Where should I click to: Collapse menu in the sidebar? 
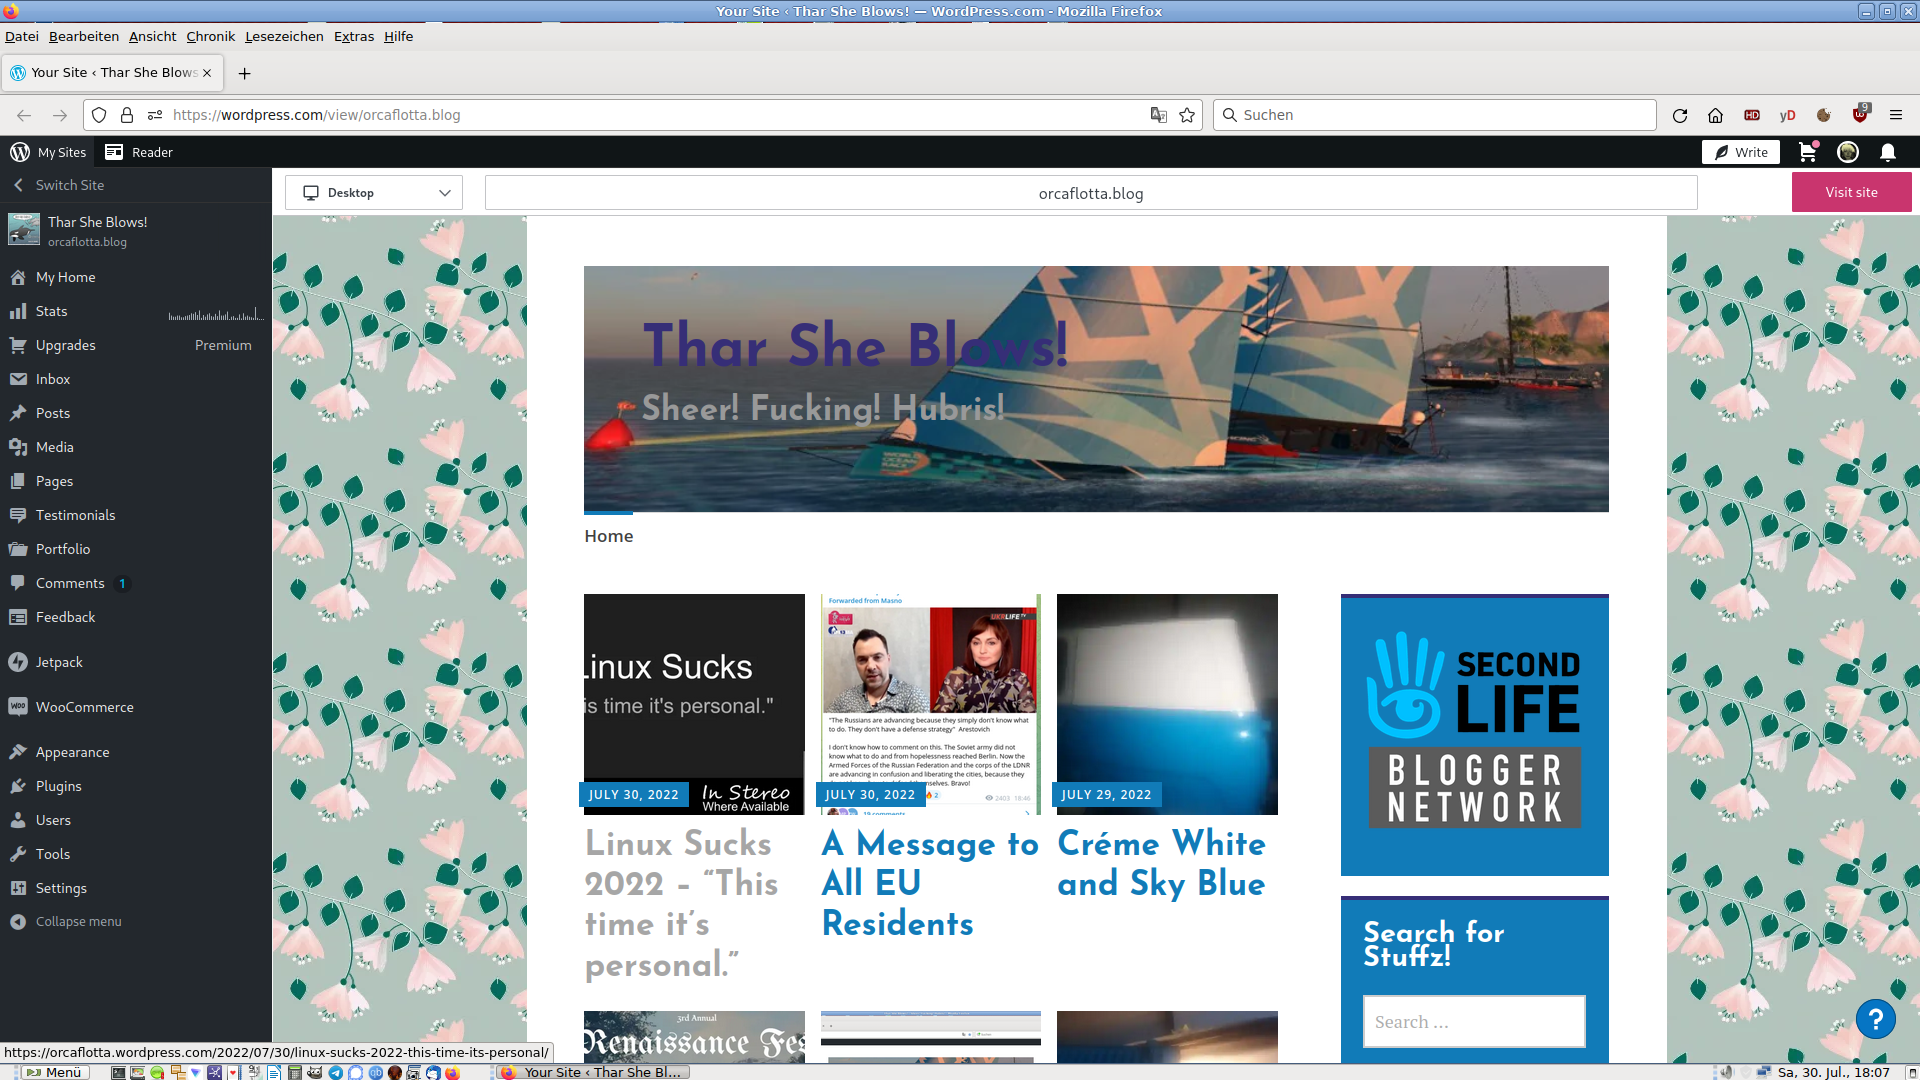pyautogui.click(x=78, y=921)
